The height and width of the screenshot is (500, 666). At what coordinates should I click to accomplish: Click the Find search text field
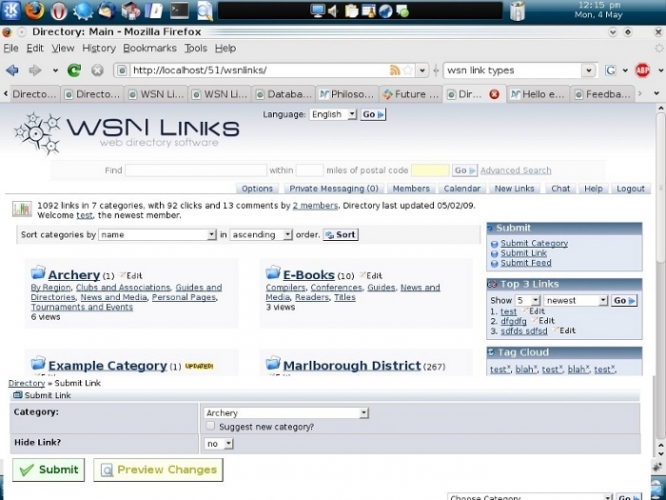[195, 171]
